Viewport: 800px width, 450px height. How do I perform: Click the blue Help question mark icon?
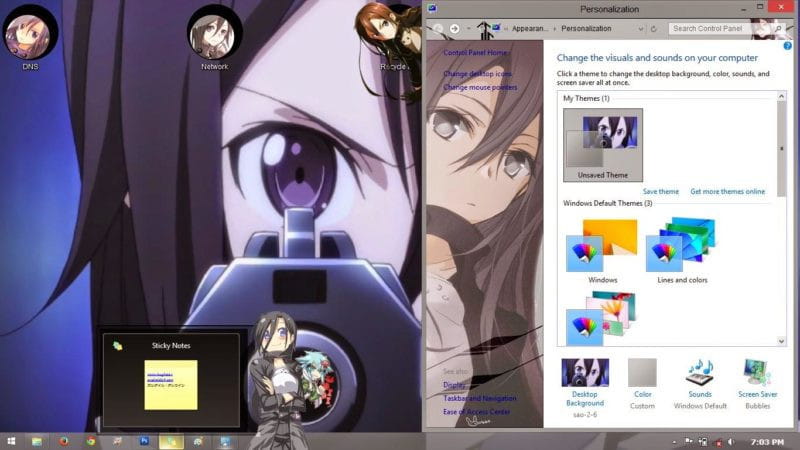(x=788, y=46)
